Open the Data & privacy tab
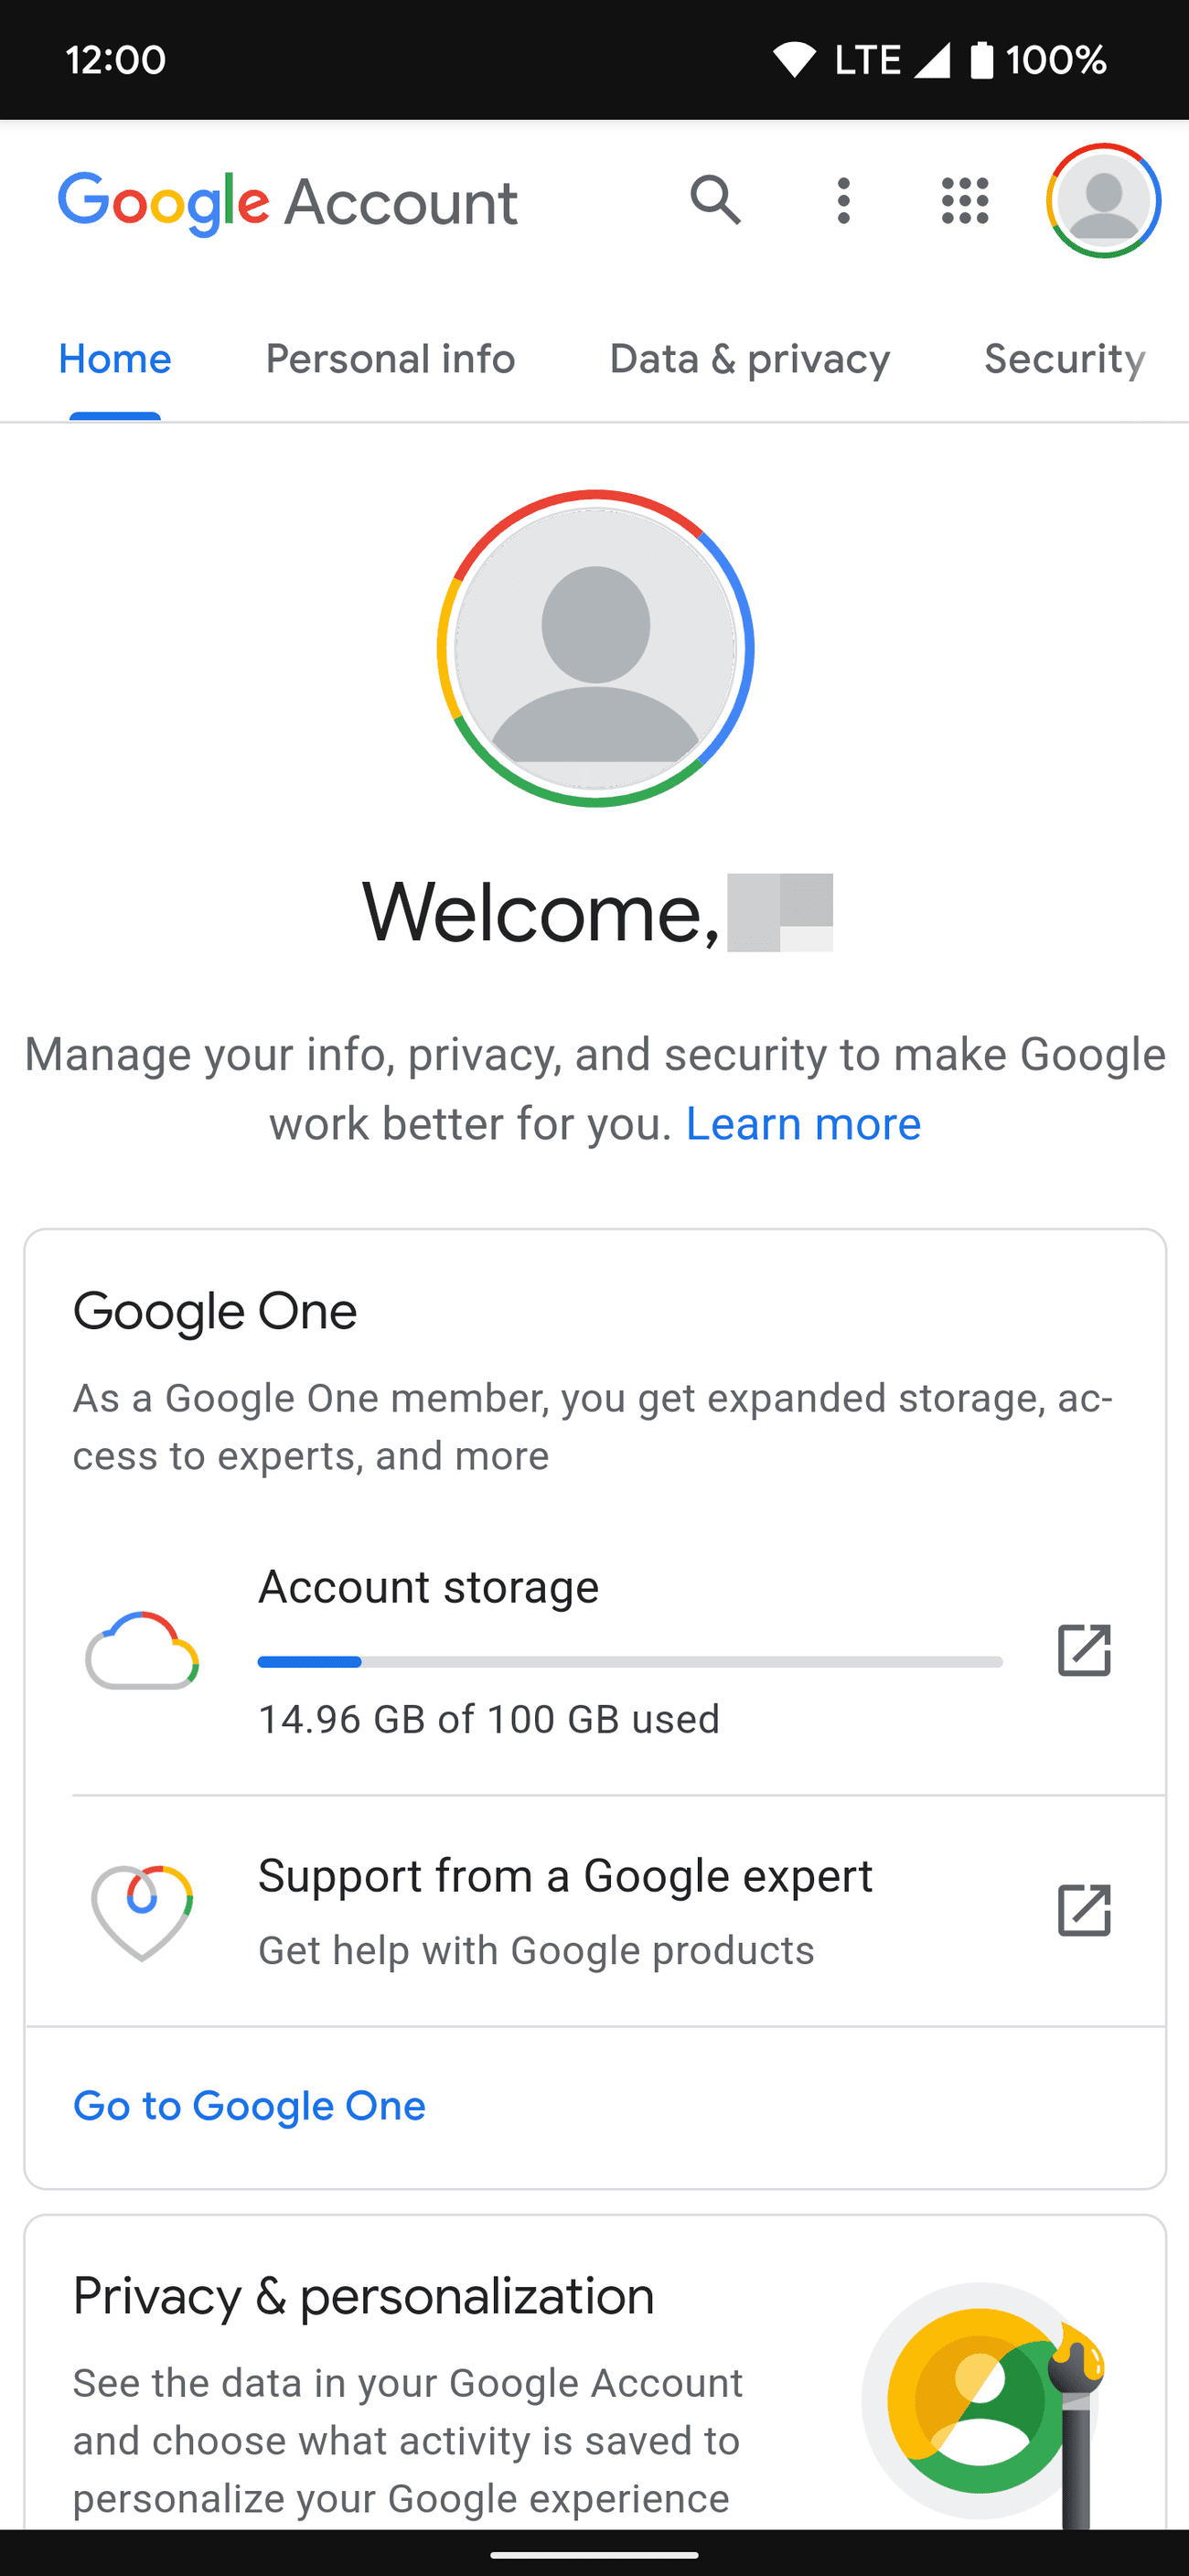 coord(749,359)
